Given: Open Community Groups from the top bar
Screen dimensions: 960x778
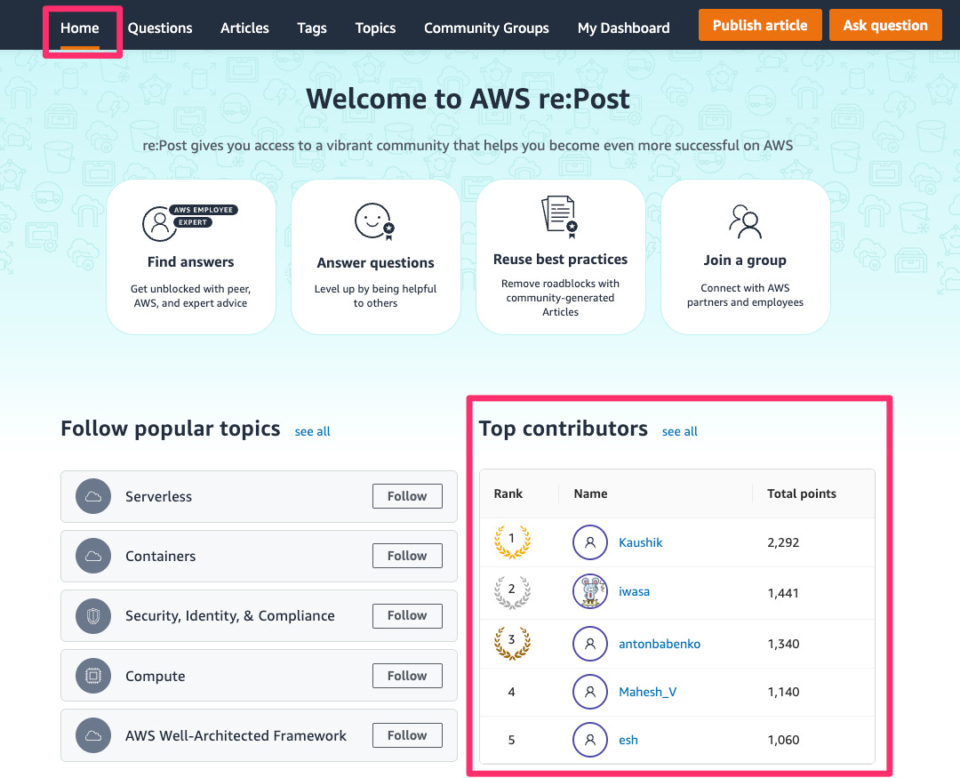Looking at the screenshot, I should (x=486, y=28).
